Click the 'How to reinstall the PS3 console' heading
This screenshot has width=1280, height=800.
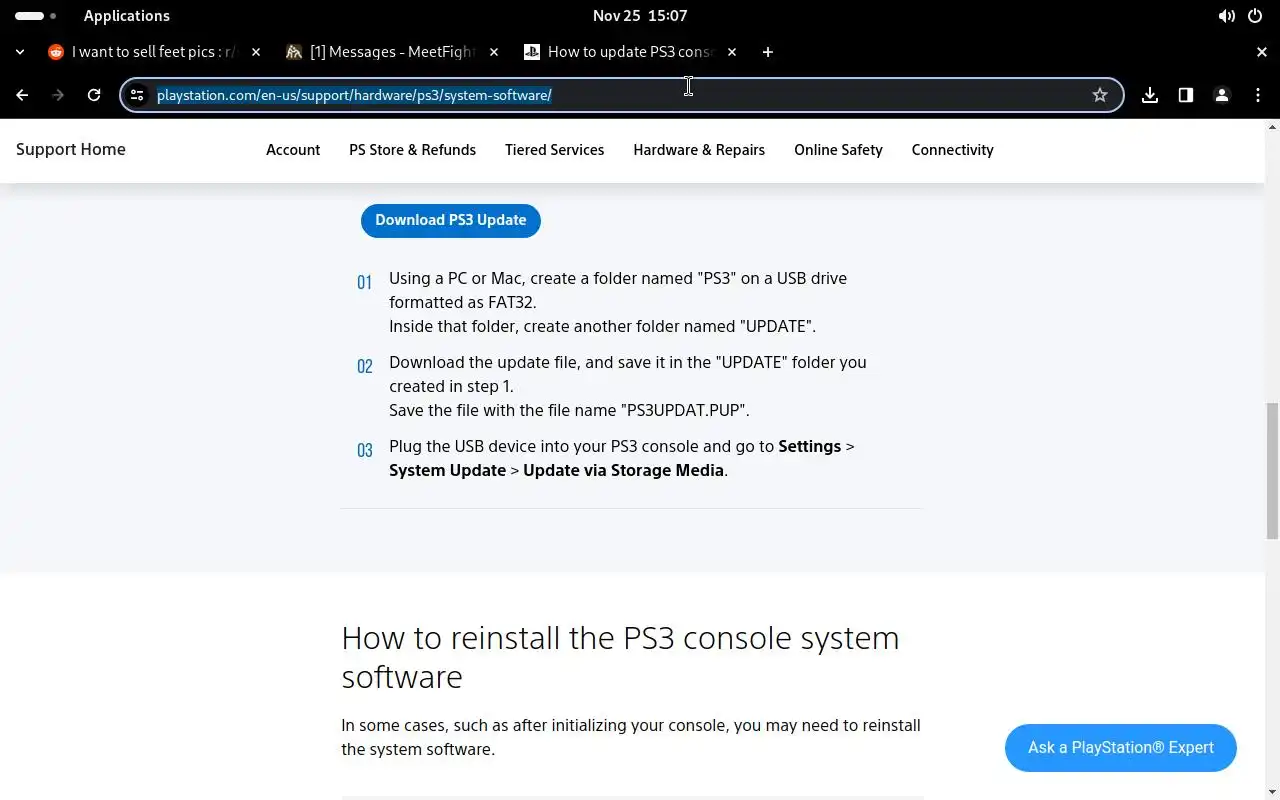click(x=620, y=657)
